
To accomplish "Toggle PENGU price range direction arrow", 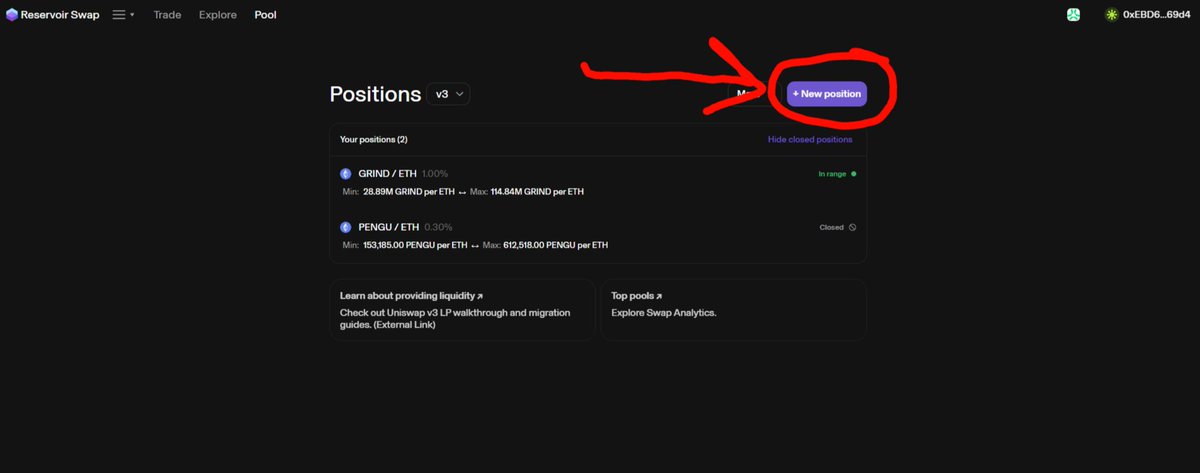I will (x=475, y=245).
